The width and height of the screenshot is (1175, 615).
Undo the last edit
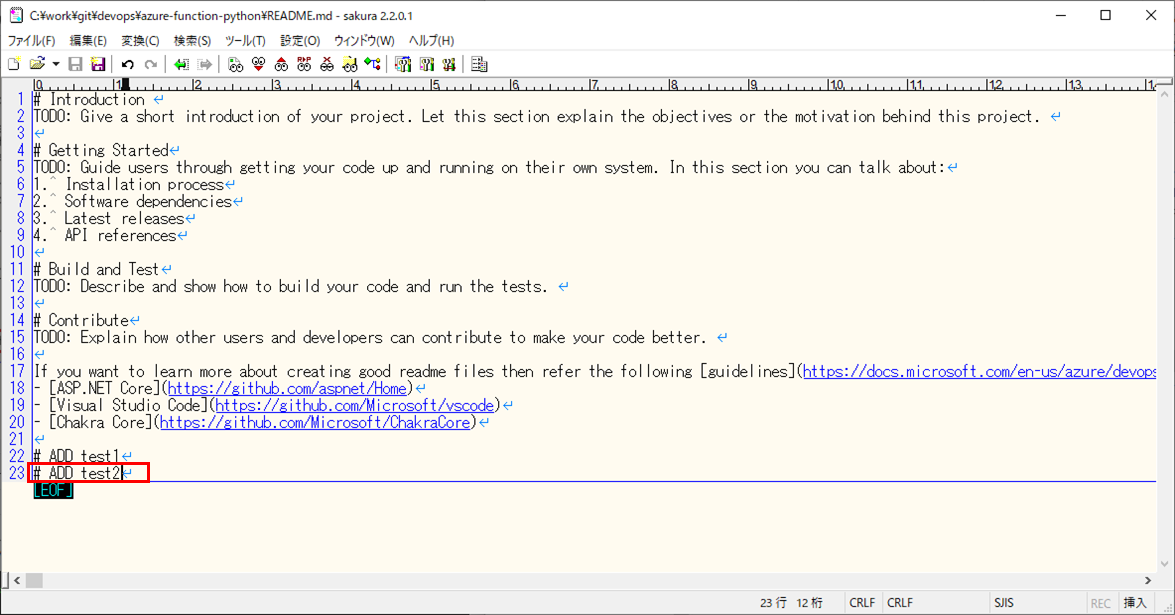(128, 64)
